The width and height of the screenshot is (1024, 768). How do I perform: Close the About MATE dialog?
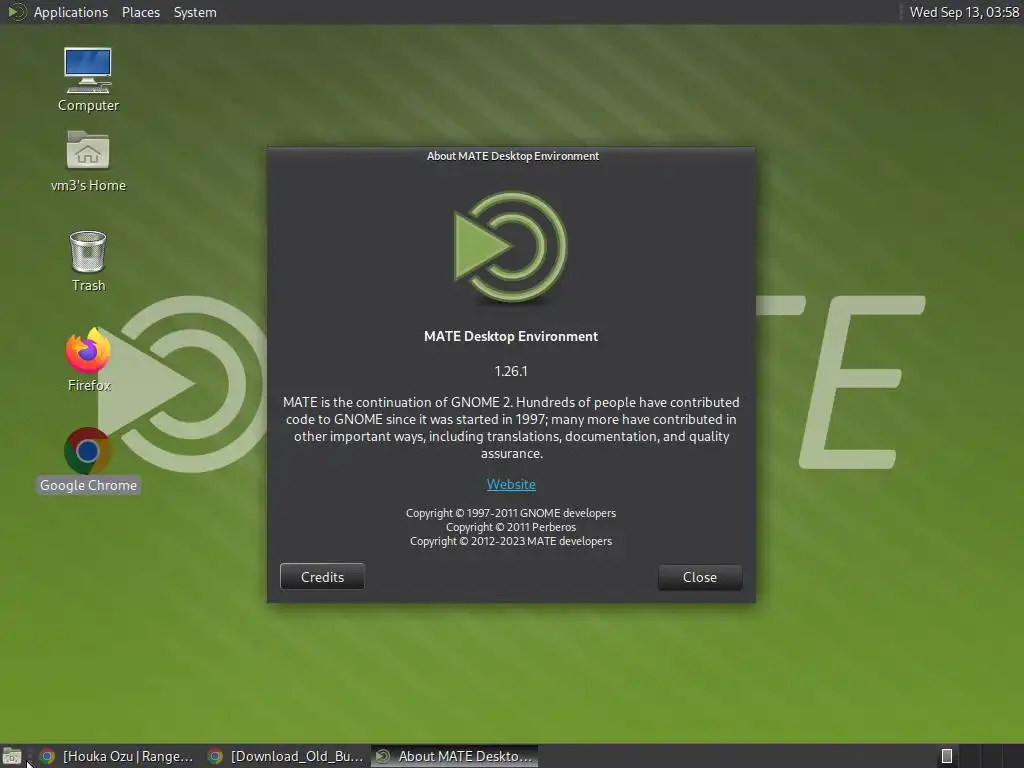click(x=699, y=577)
